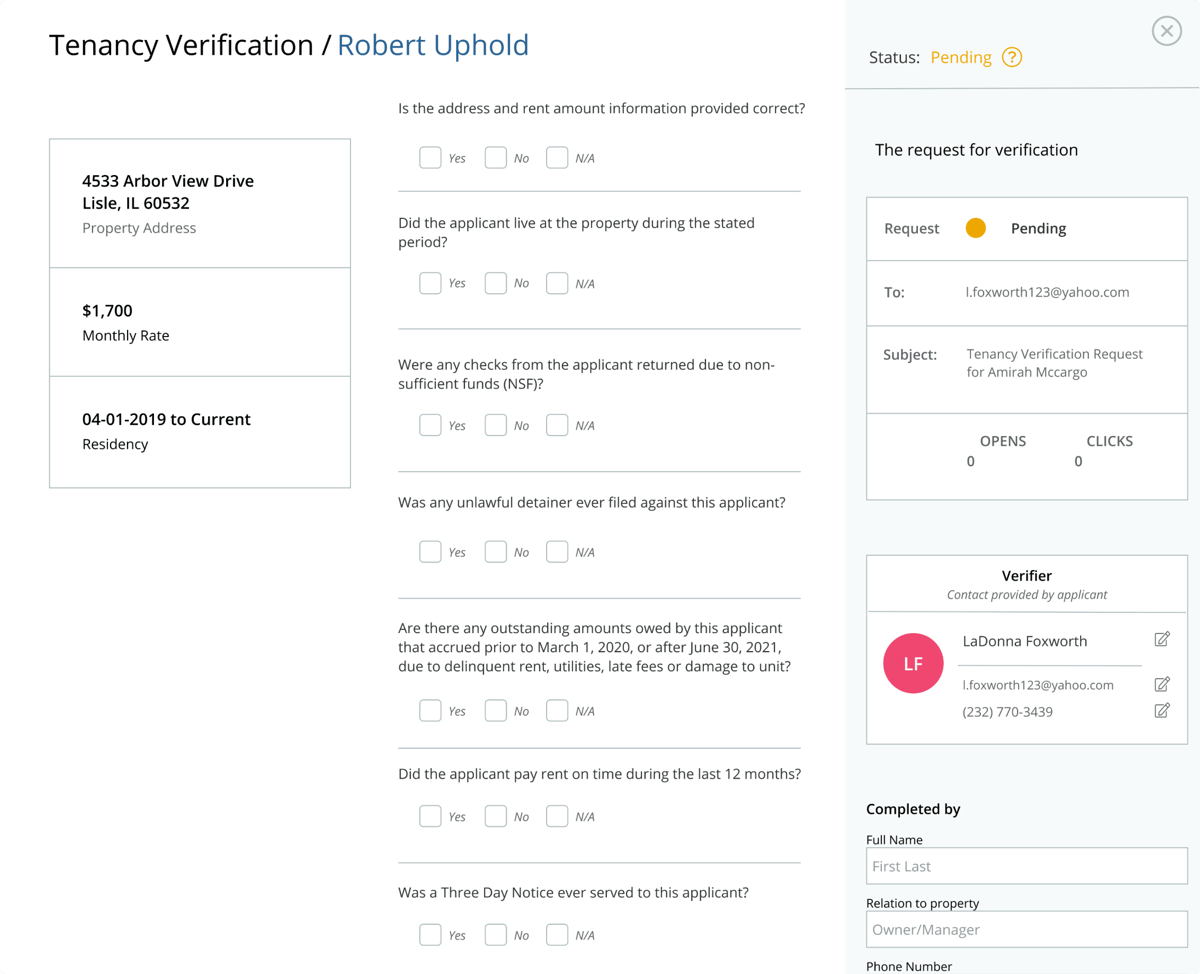
Task: Mark N/A for Three Day Notice question
Action: 556,934
